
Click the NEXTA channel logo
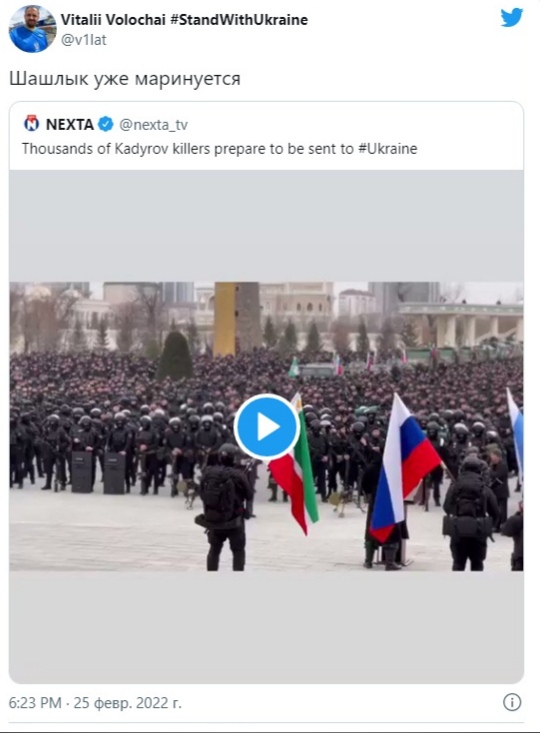pos(31,124)
